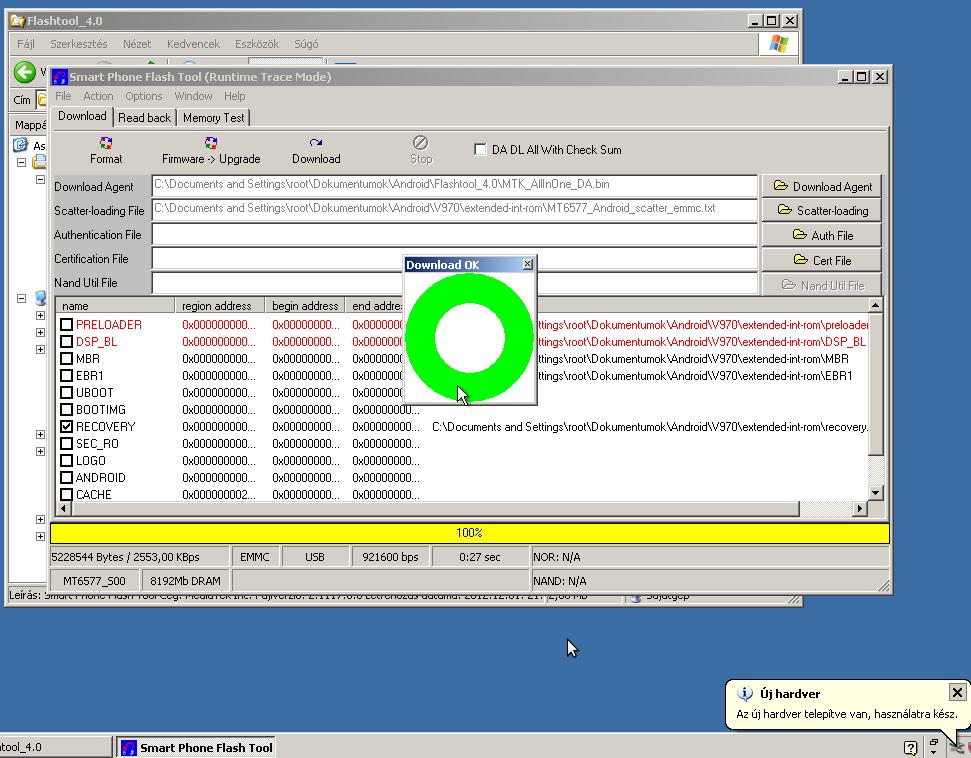Switch to the Read back tab
This screenshot has width=971, height=758.
144,118
